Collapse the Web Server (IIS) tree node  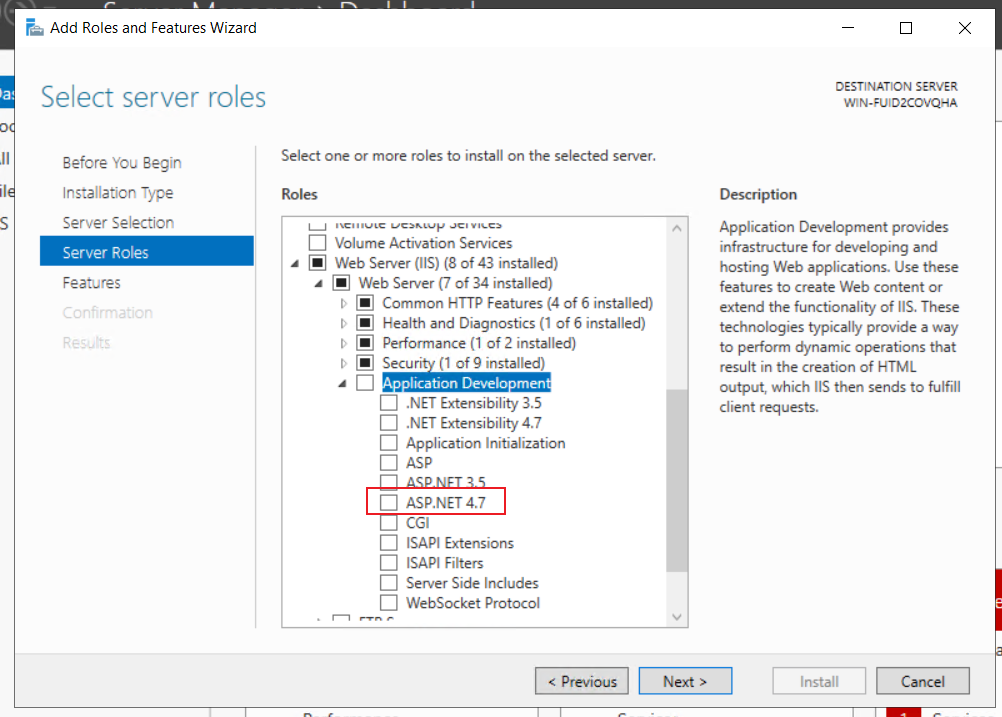pyautogui.click(x=295, y=263)
